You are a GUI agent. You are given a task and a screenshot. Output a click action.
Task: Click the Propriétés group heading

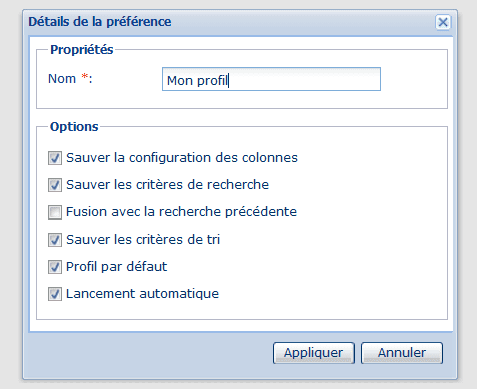82,50
